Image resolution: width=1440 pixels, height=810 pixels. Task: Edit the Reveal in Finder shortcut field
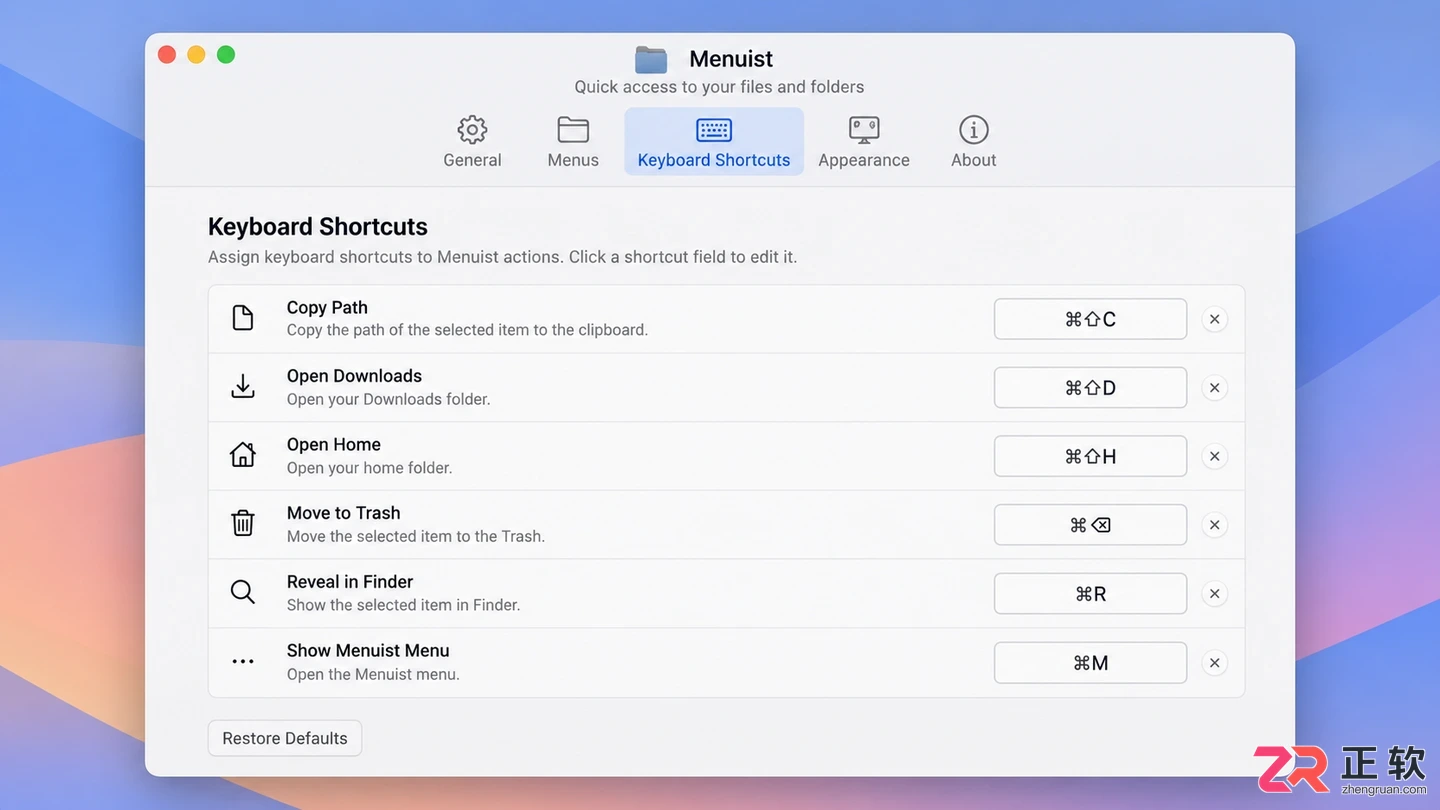[1090, 594]
